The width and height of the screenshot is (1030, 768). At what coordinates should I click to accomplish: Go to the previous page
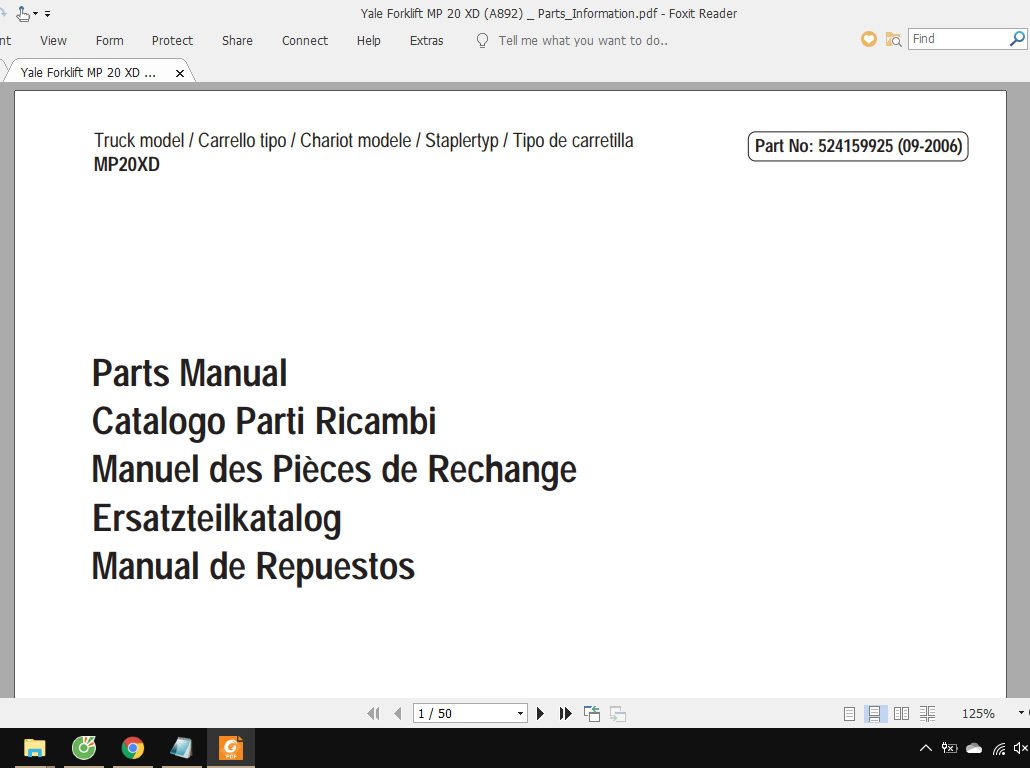(x=397, y=713)
